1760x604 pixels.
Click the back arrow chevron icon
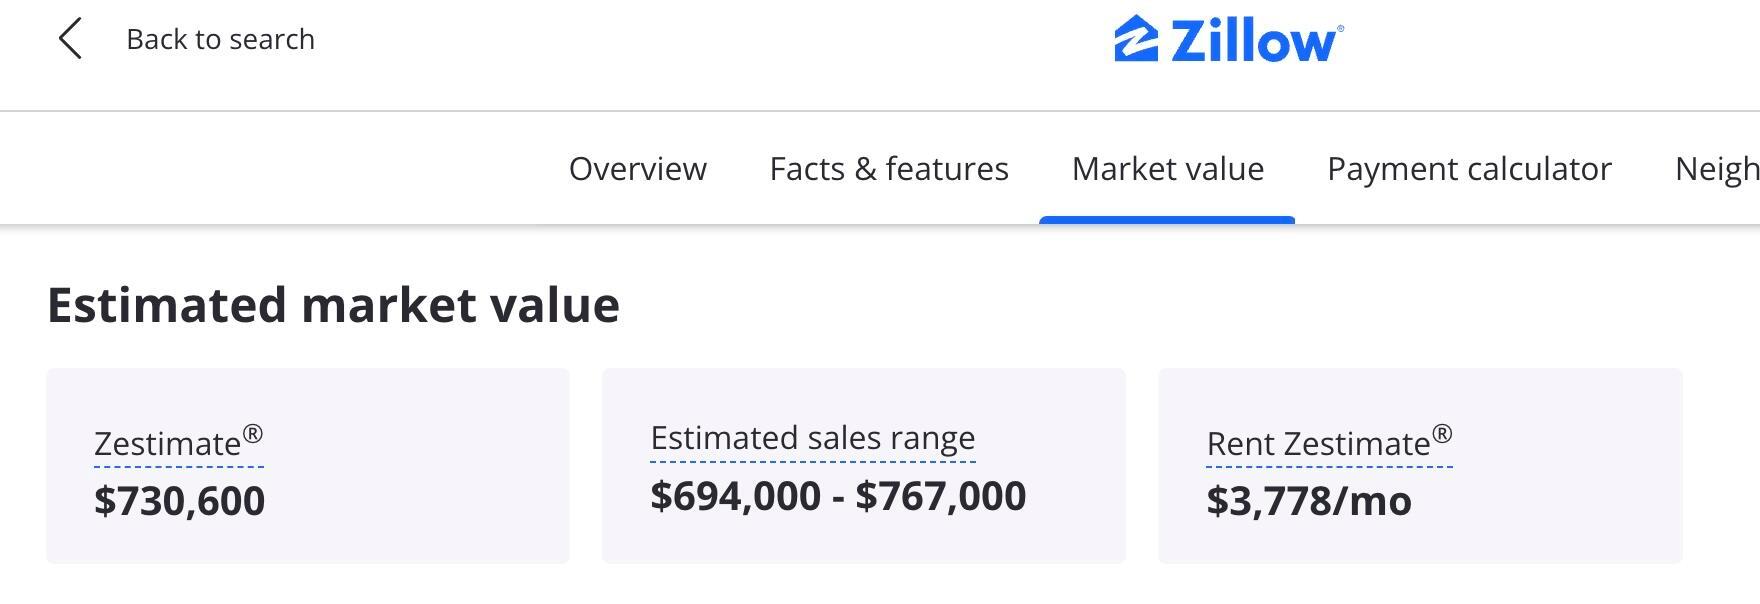69,39
